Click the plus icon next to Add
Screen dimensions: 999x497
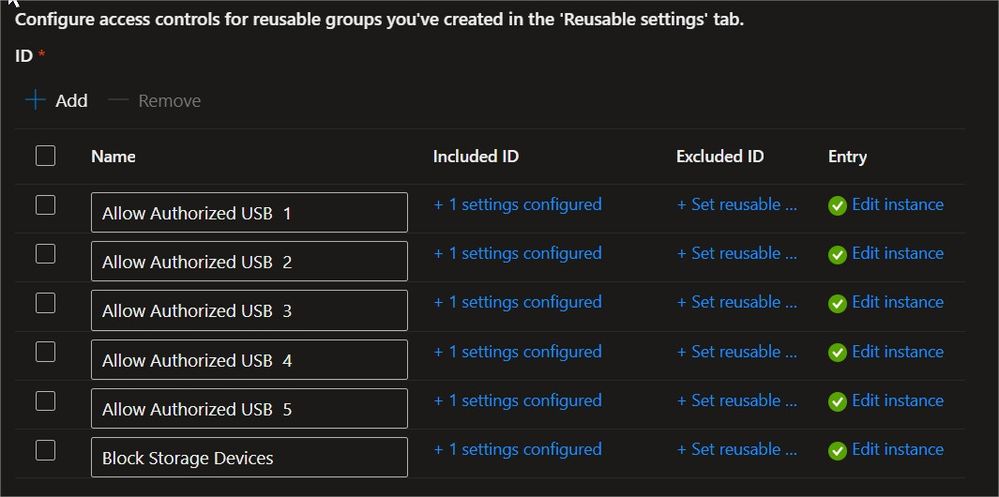(x=35, y=100)
